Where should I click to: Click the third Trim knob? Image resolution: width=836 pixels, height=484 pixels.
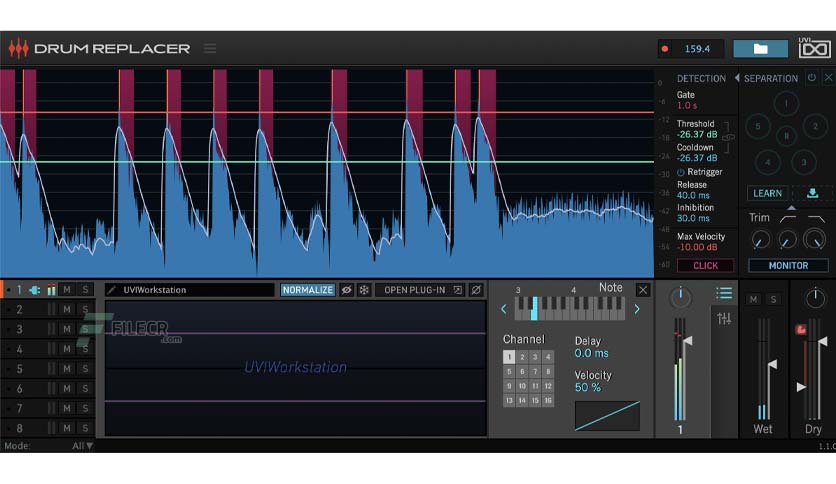click(x=815, y=239)
